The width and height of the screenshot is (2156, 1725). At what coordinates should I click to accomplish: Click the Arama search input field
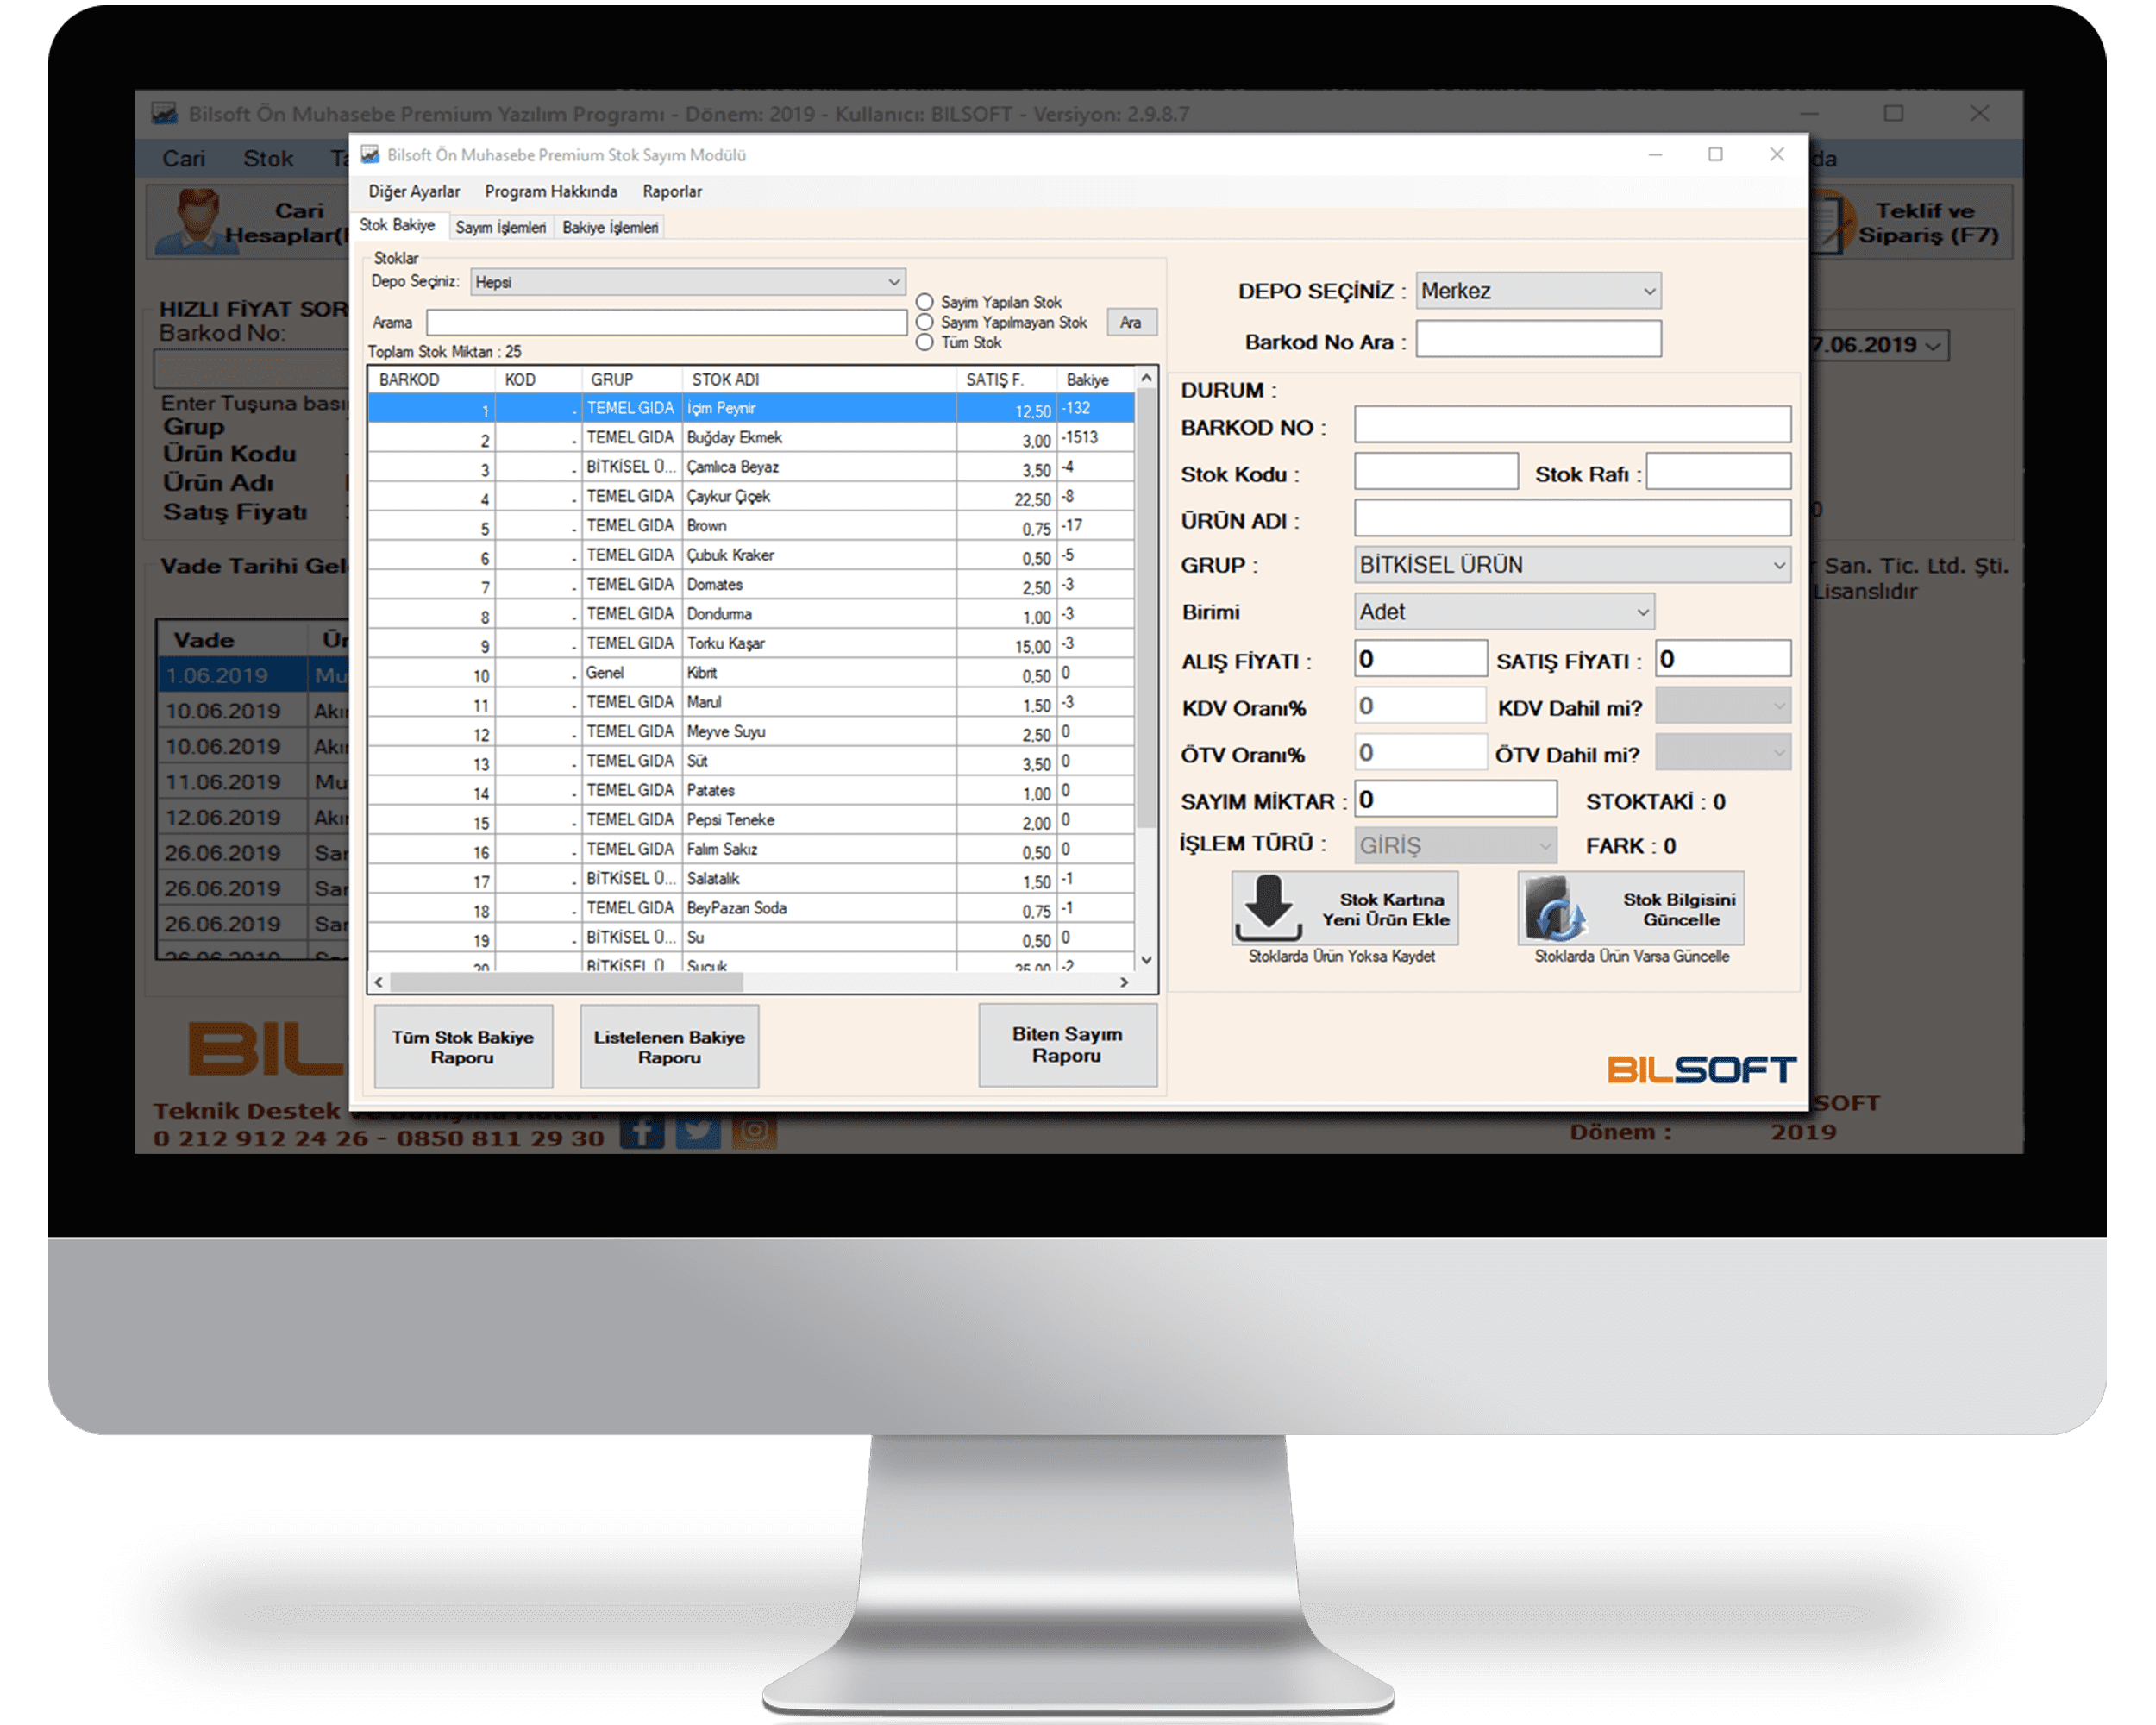pyautogui.click(x=666, y=322)
